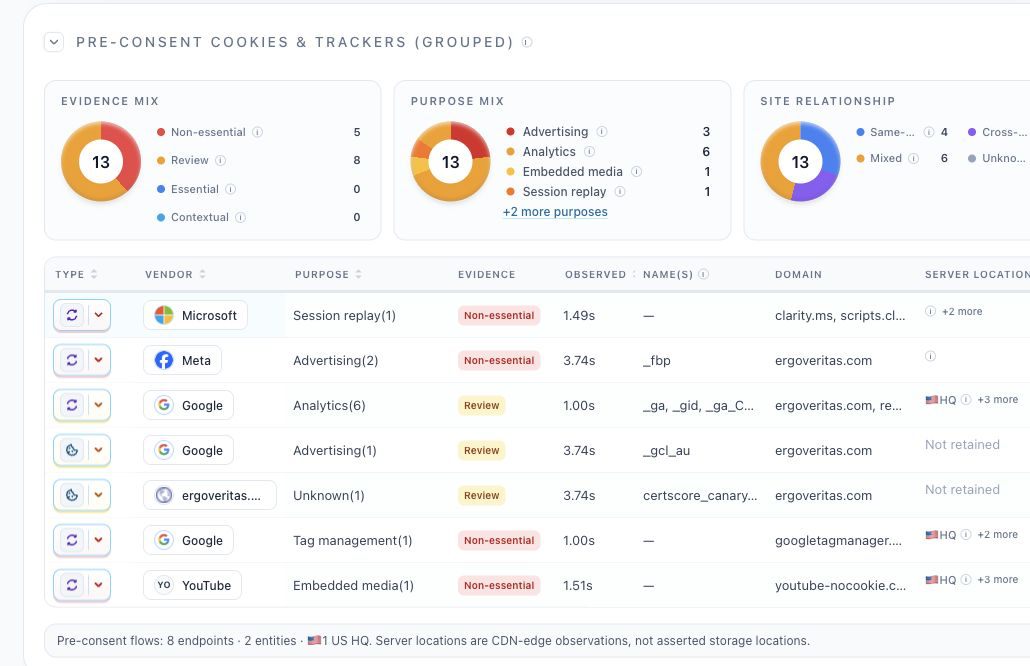
Task: Click the Purpose Mix donut chart
Action: 450,162
